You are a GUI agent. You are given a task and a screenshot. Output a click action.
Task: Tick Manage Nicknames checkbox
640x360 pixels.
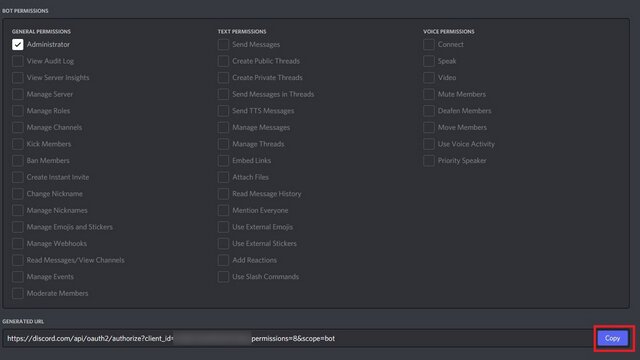tap(18, 211)
